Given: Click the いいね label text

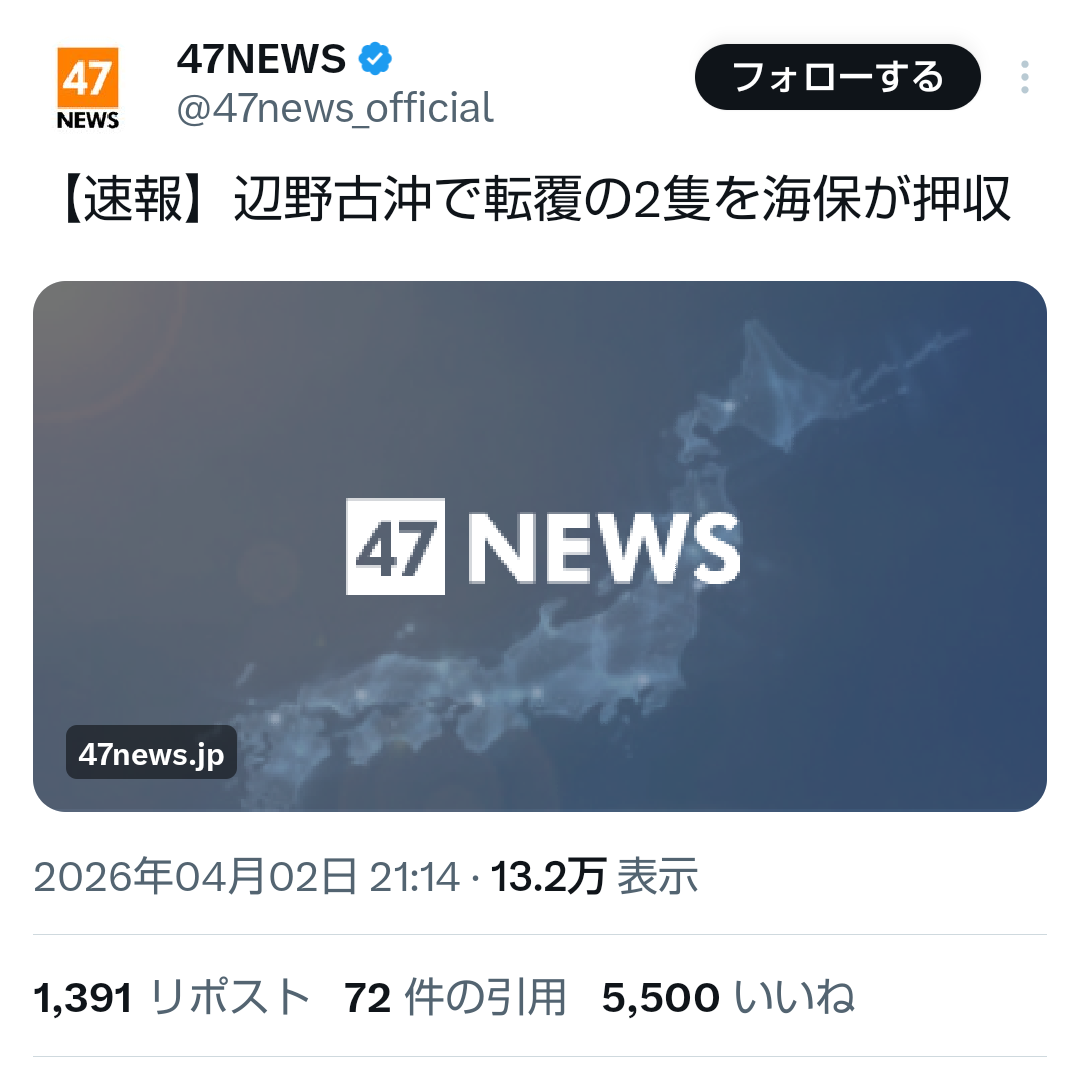Looking at the screenshot, I should 795,997.
